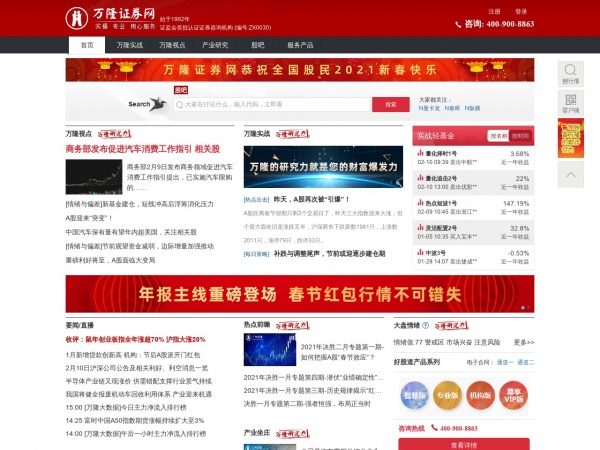Open the N曼卡龙 trending stock link

coord(429,108)
